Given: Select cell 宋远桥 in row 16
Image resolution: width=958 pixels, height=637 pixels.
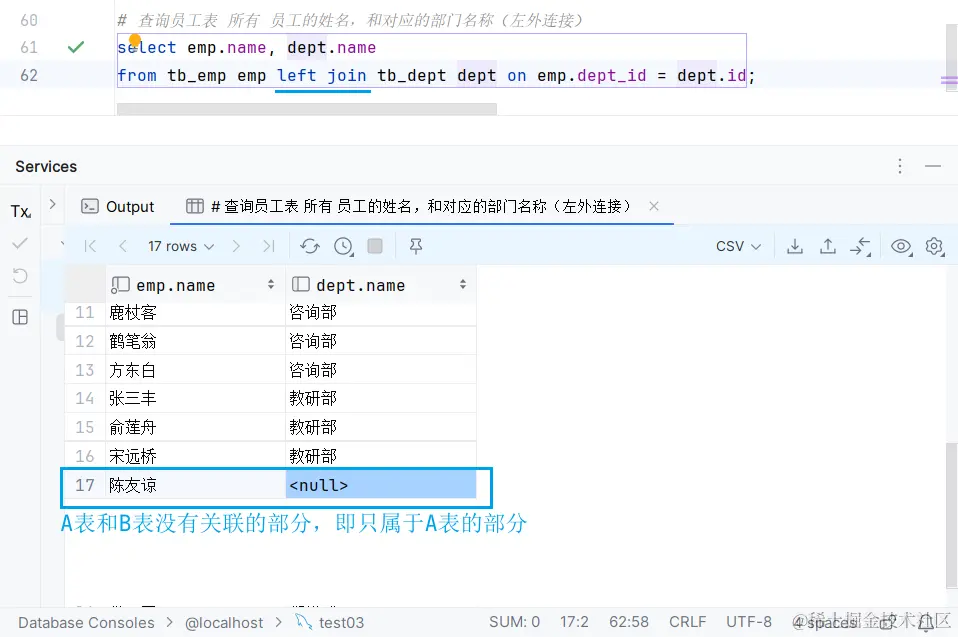Looking at the screenshot, I should click(x=195, y=456).
